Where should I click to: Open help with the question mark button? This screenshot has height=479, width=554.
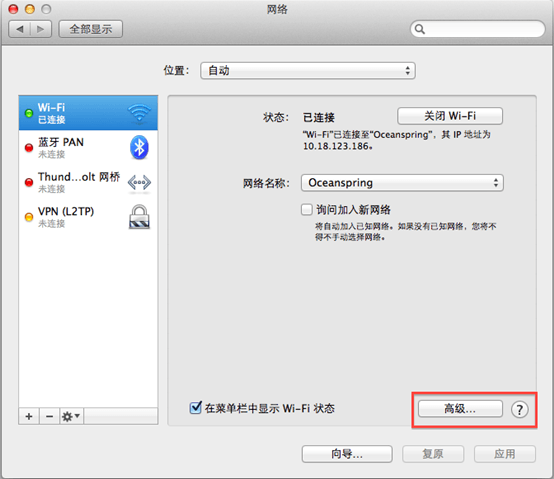pyautogui.click(x=519, y=410)
